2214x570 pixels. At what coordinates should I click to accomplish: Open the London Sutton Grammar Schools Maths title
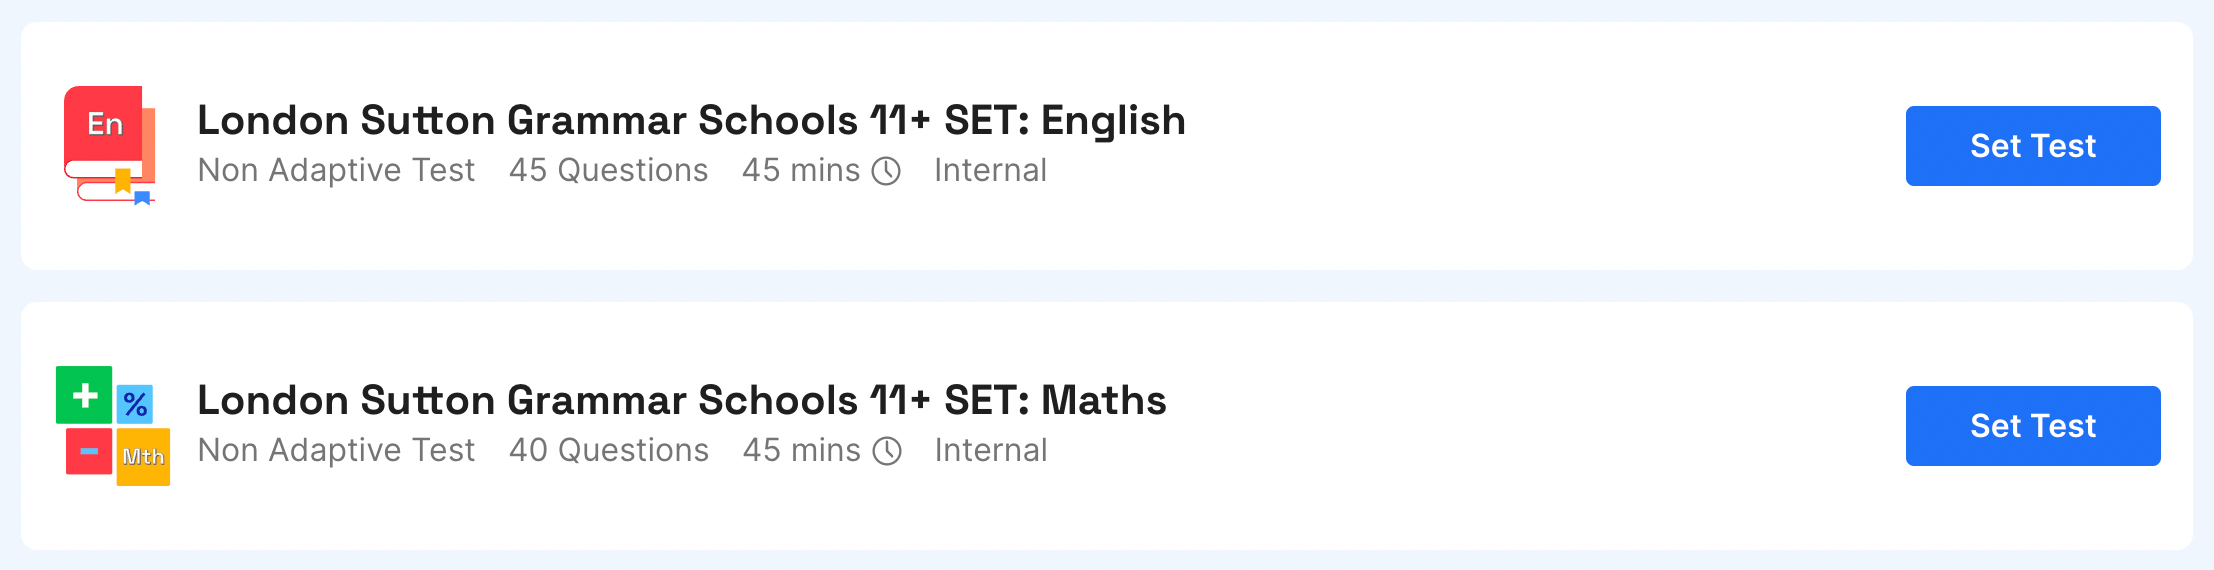[x=681, y=400]
